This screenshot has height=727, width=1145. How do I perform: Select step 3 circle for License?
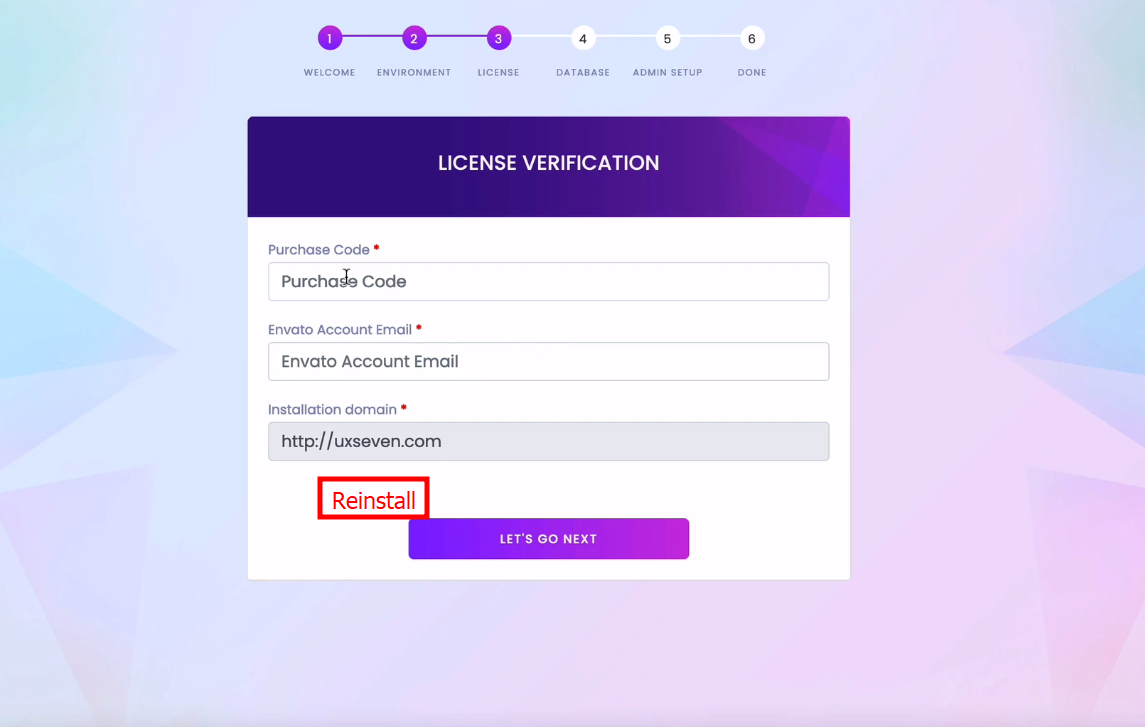pyautogui.click(x=498, y=39)
